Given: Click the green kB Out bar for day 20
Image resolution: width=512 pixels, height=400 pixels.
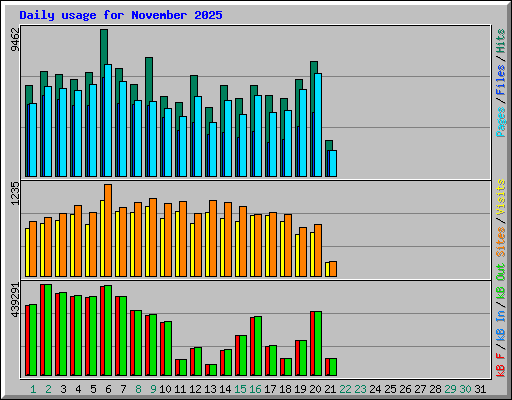Looking at the screenshot, I should click(318, 344).
